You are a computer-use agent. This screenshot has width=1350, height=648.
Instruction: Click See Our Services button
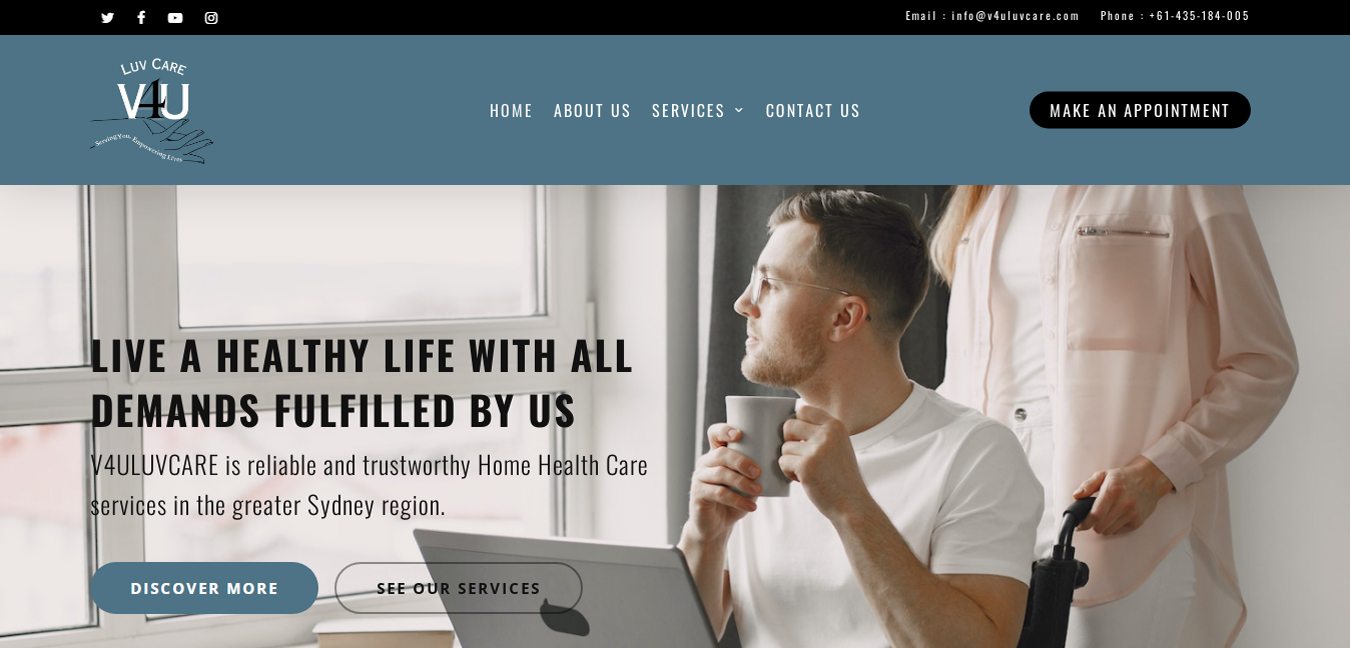(459, 588)
